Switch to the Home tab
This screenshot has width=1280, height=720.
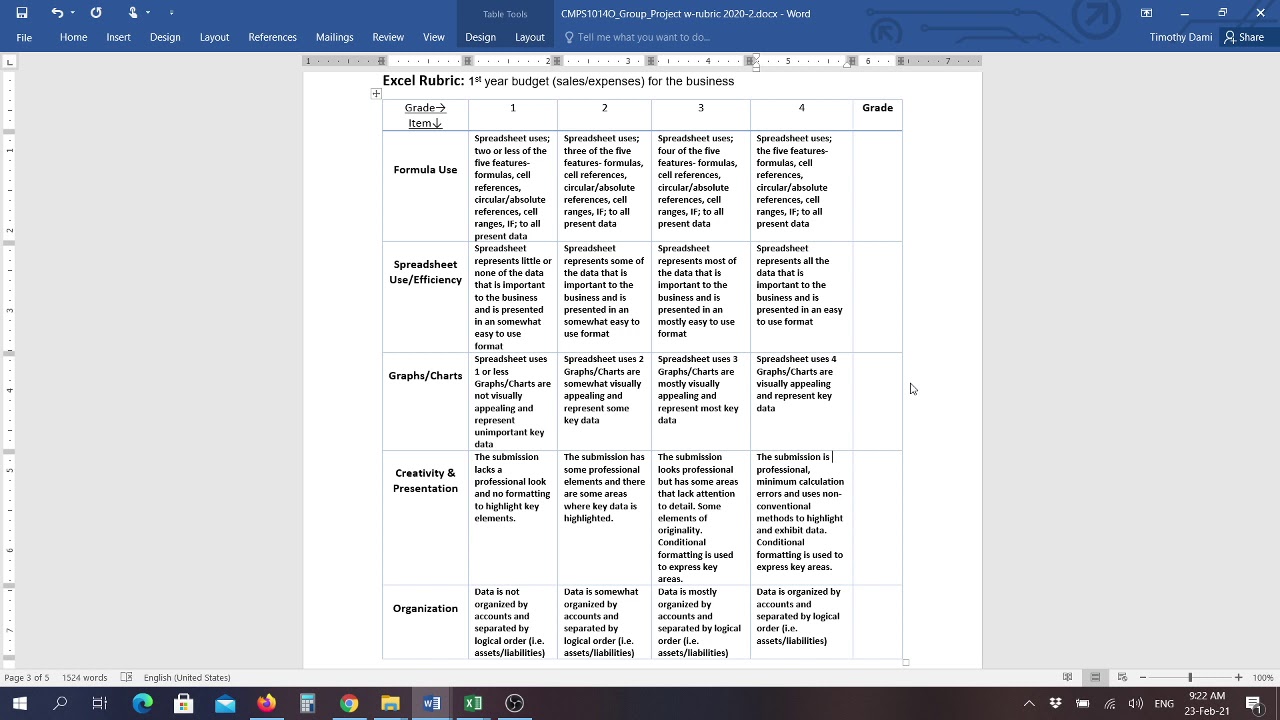pos(73,37)
